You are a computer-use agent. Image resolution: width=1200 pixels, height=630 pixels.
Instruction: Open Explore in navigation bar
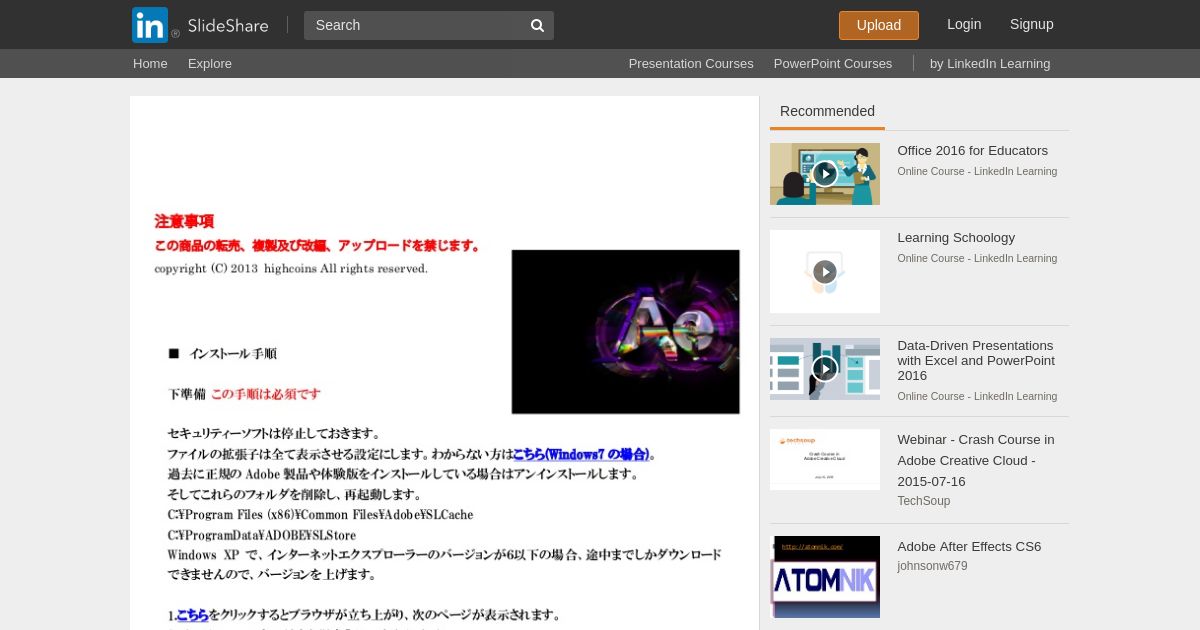(210, 63)
